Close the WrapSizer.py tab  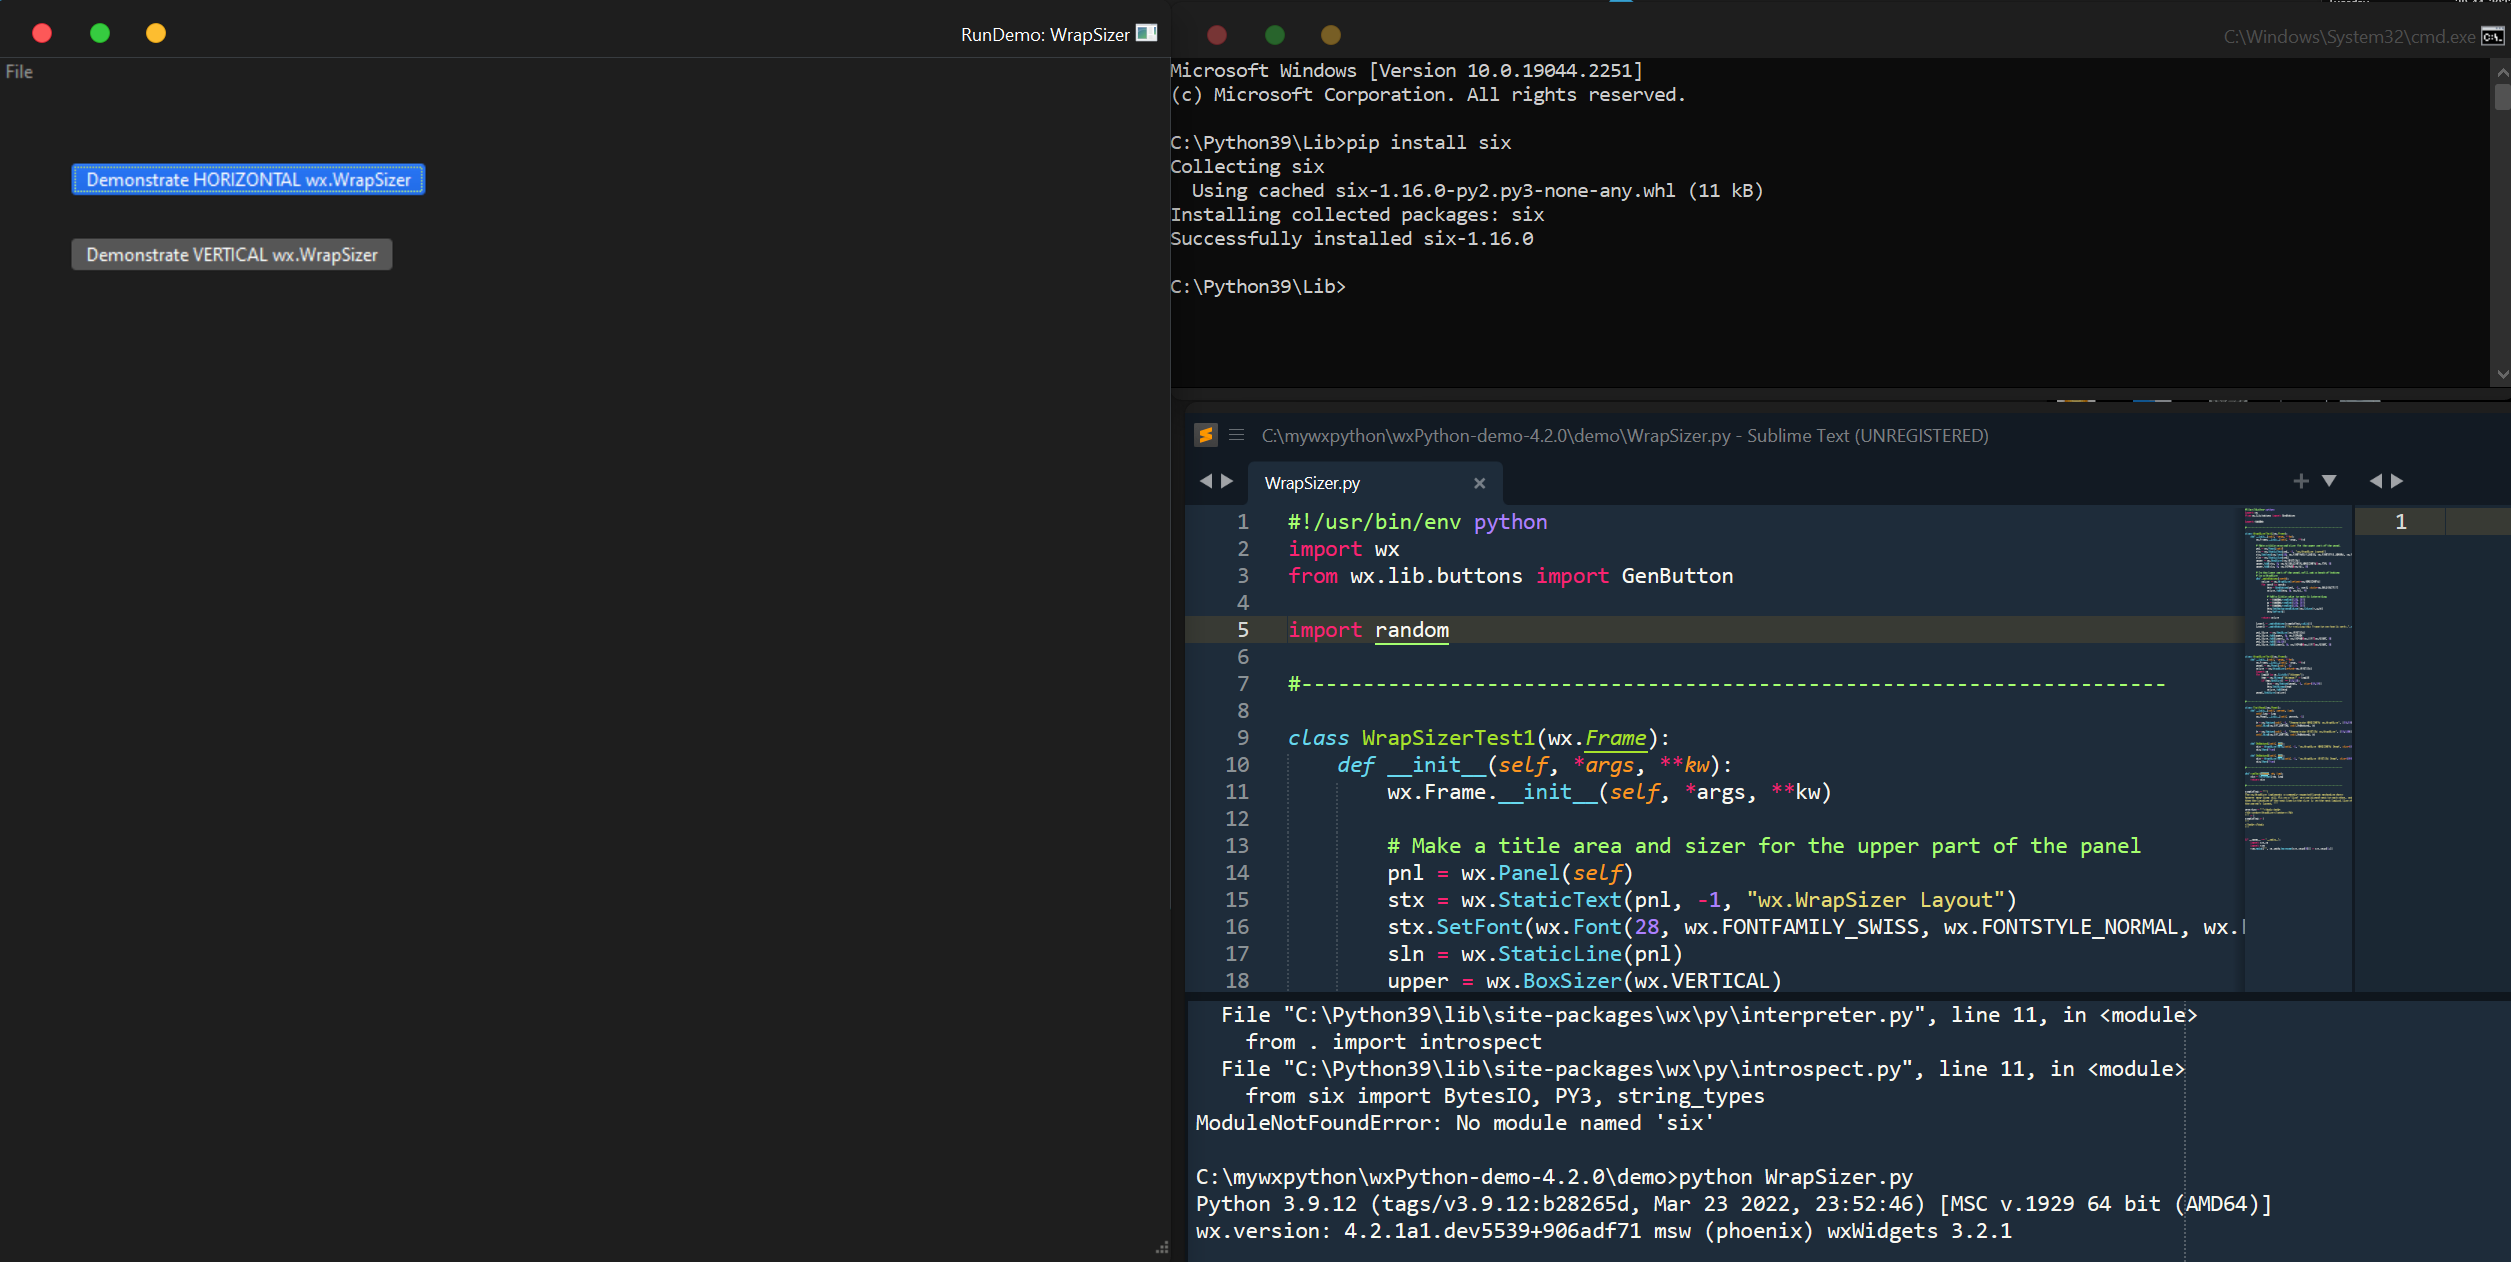coord(1479,483)
